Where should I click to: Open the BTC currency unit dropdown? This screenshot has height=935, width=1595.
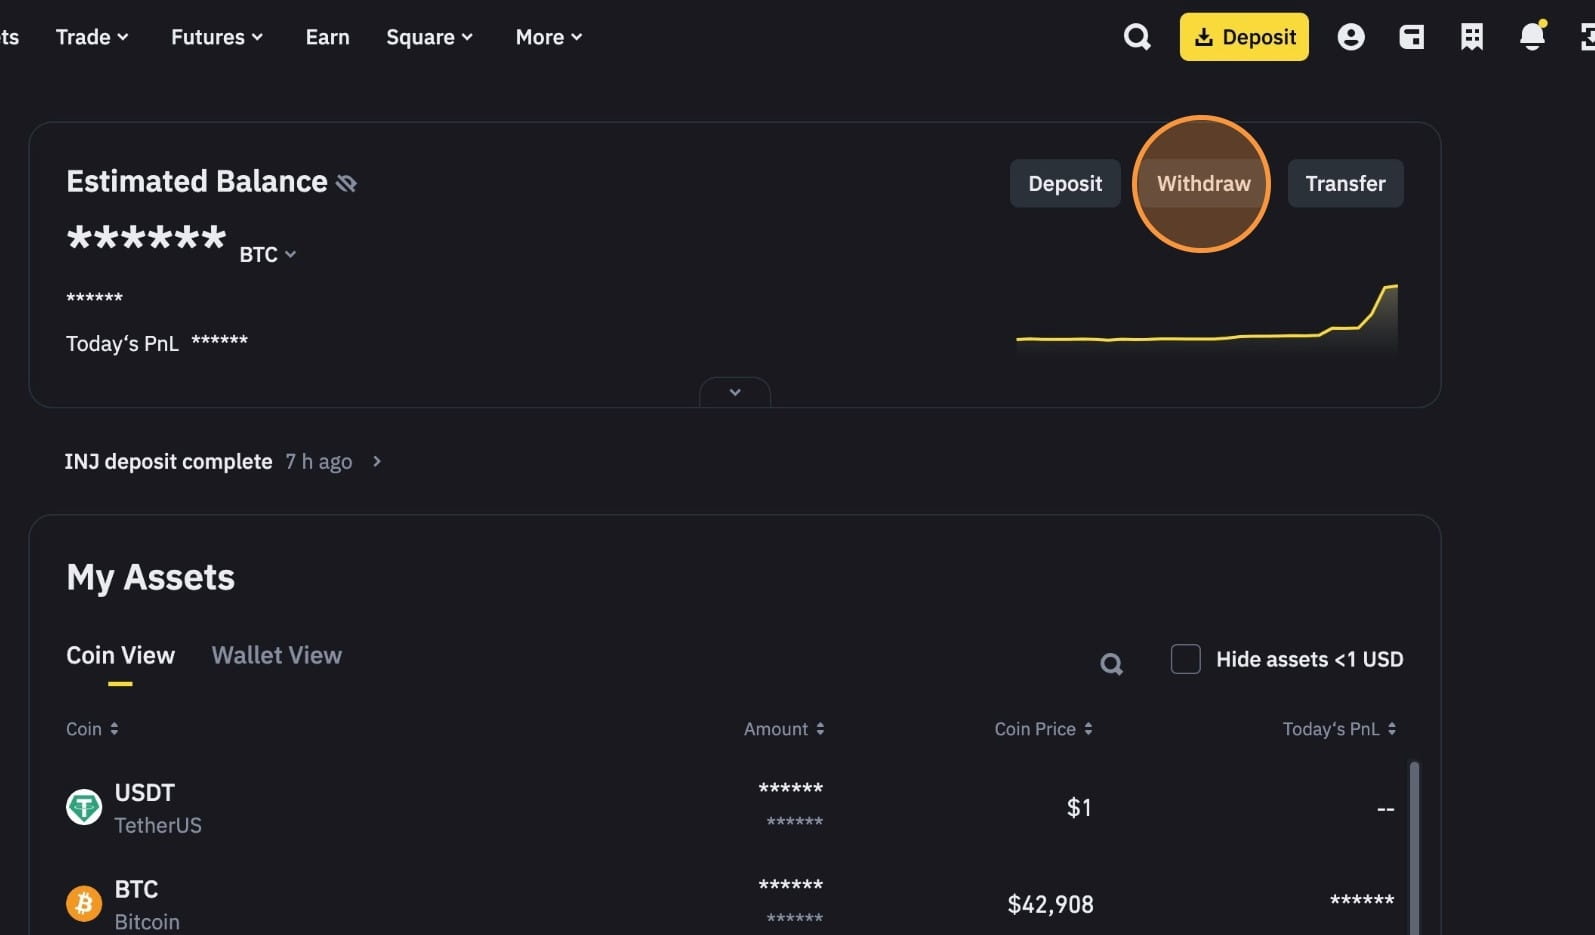[267, 255]
